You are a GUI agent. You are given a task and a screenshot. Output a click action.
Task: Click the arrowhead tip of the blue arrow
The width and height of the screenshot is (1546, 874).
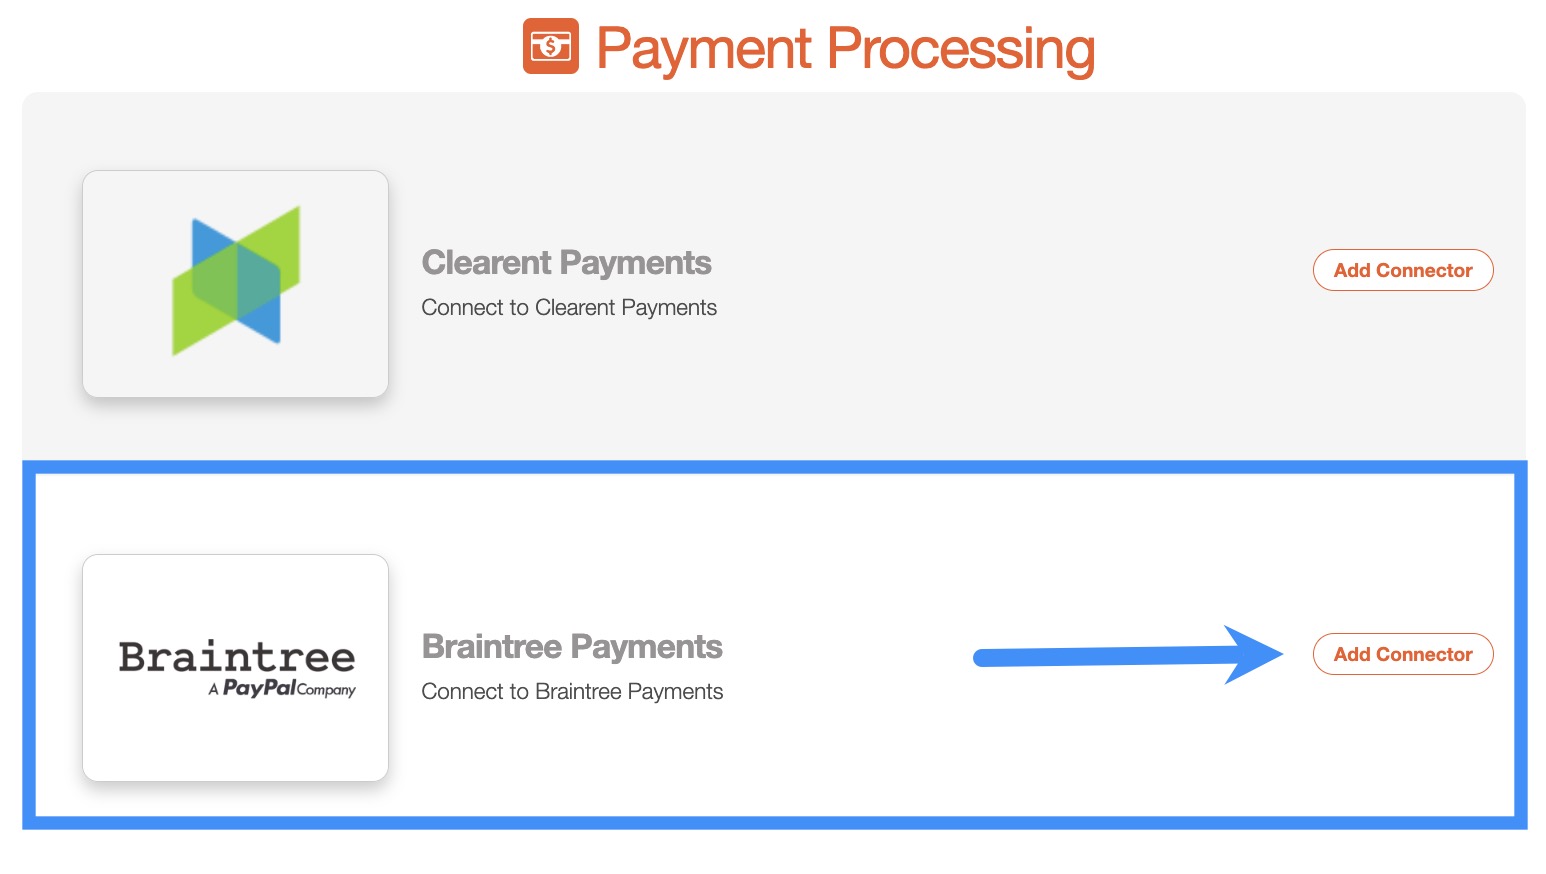[x=1276, y=654]
